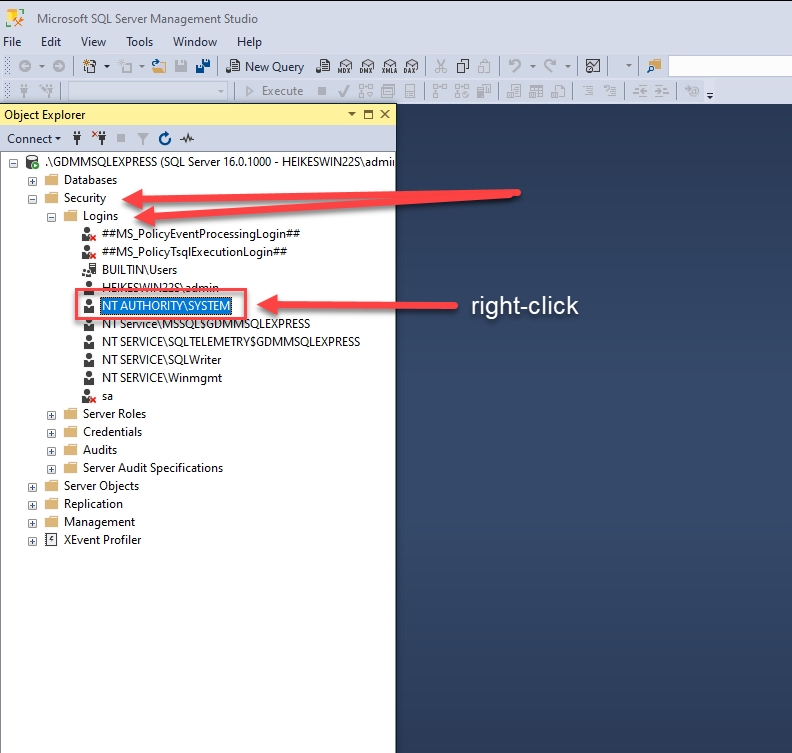Click the Navigate Backward arrow
The height and width of the screenshot is (753, 792).
(25, 66)
